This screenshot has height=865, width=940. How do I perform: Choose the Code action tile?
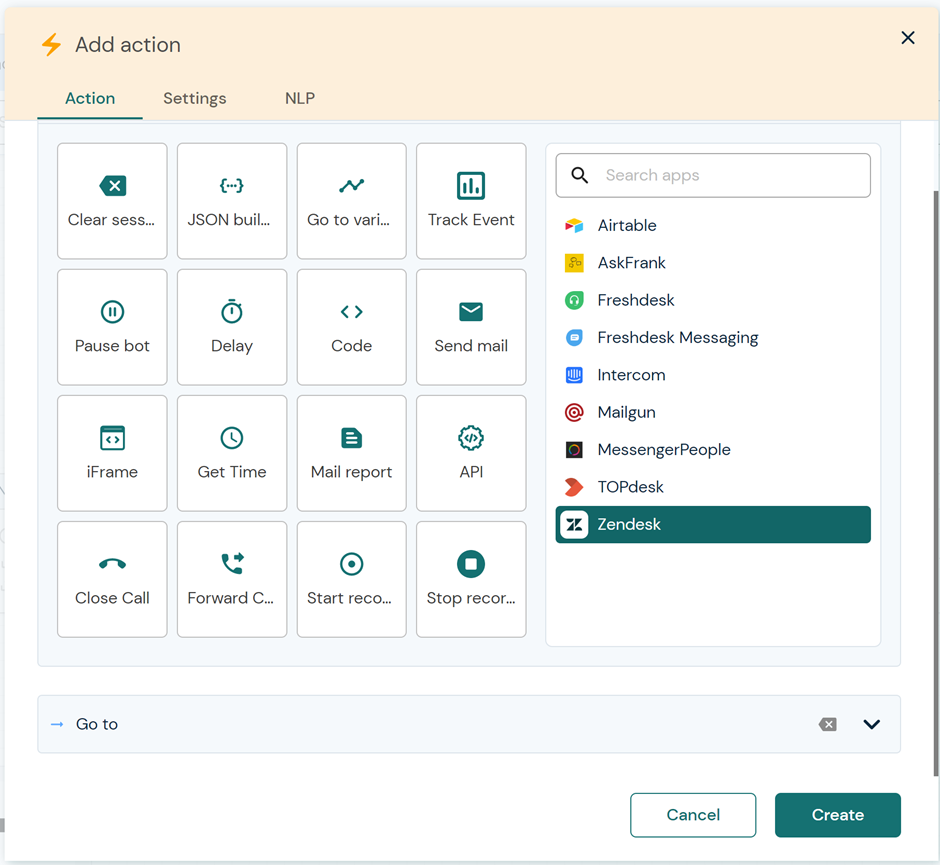click(351, 327)
